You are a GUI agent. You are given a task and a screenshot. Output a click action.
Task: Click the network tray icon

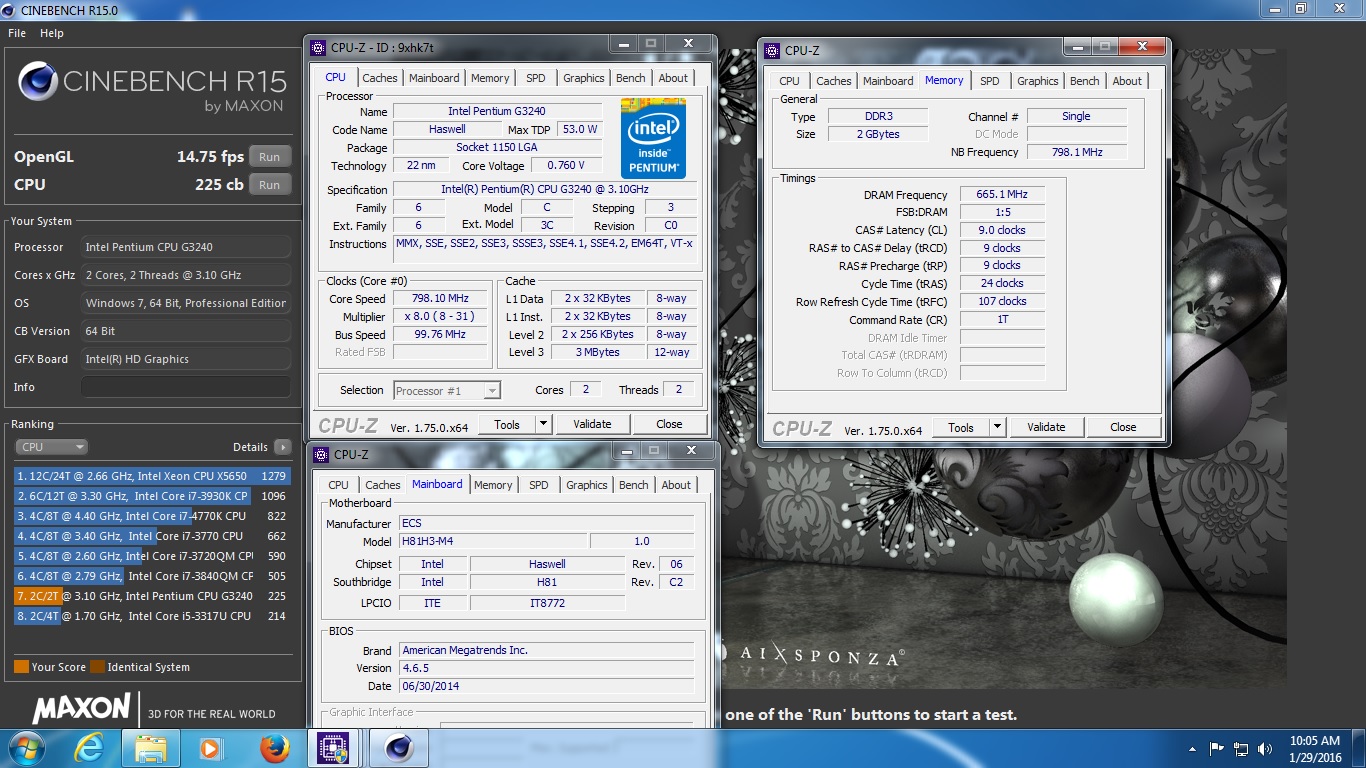[x=1241, y=748]
